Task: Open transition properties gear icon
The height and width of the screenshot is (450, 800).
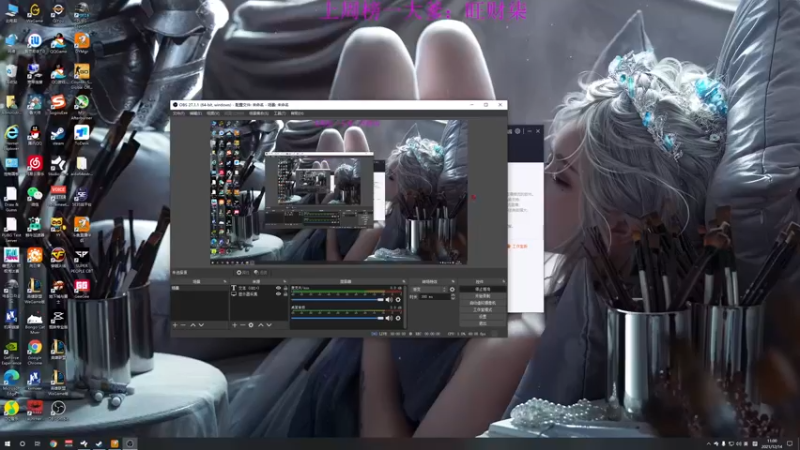Action: [452, 289]
